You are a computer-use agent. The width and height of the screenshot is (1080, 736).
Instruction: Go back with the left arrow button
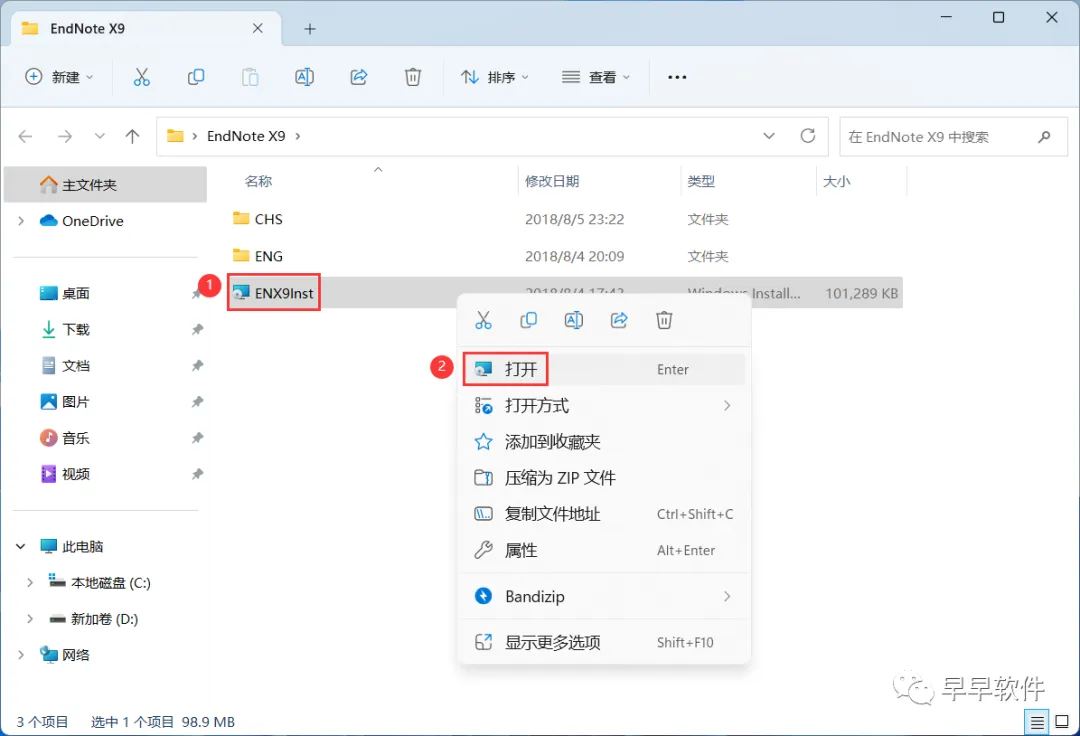[x=25, y=136]
